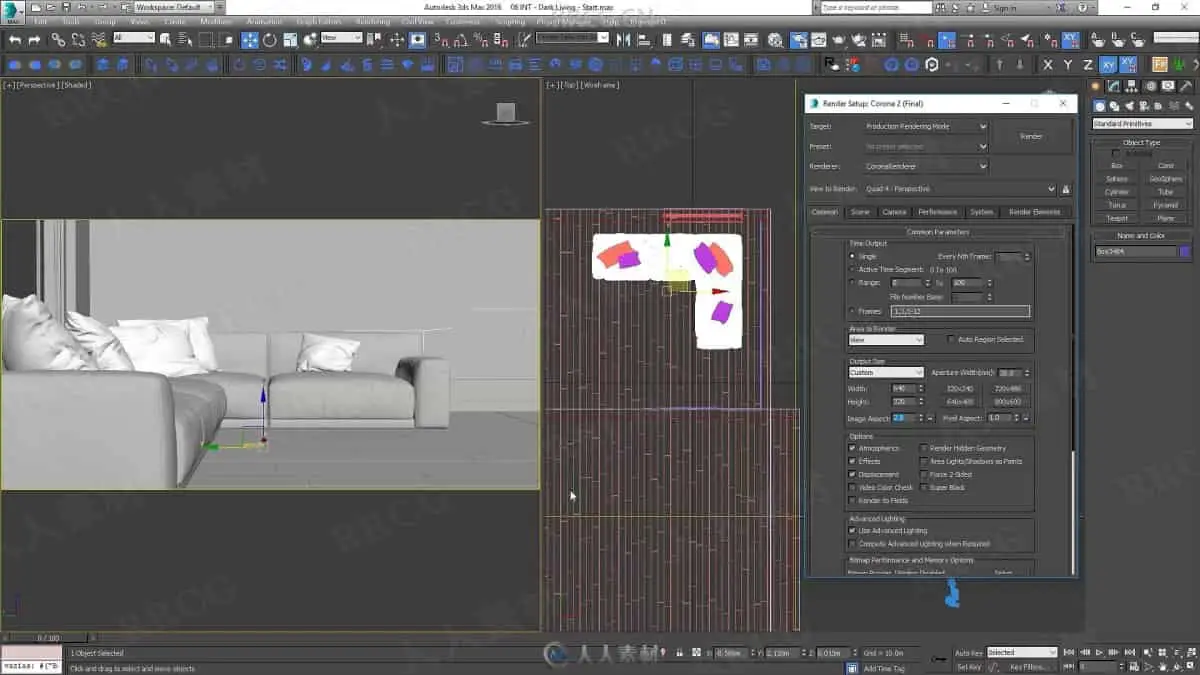Select the Single frame radio button

tap(852, 257)
